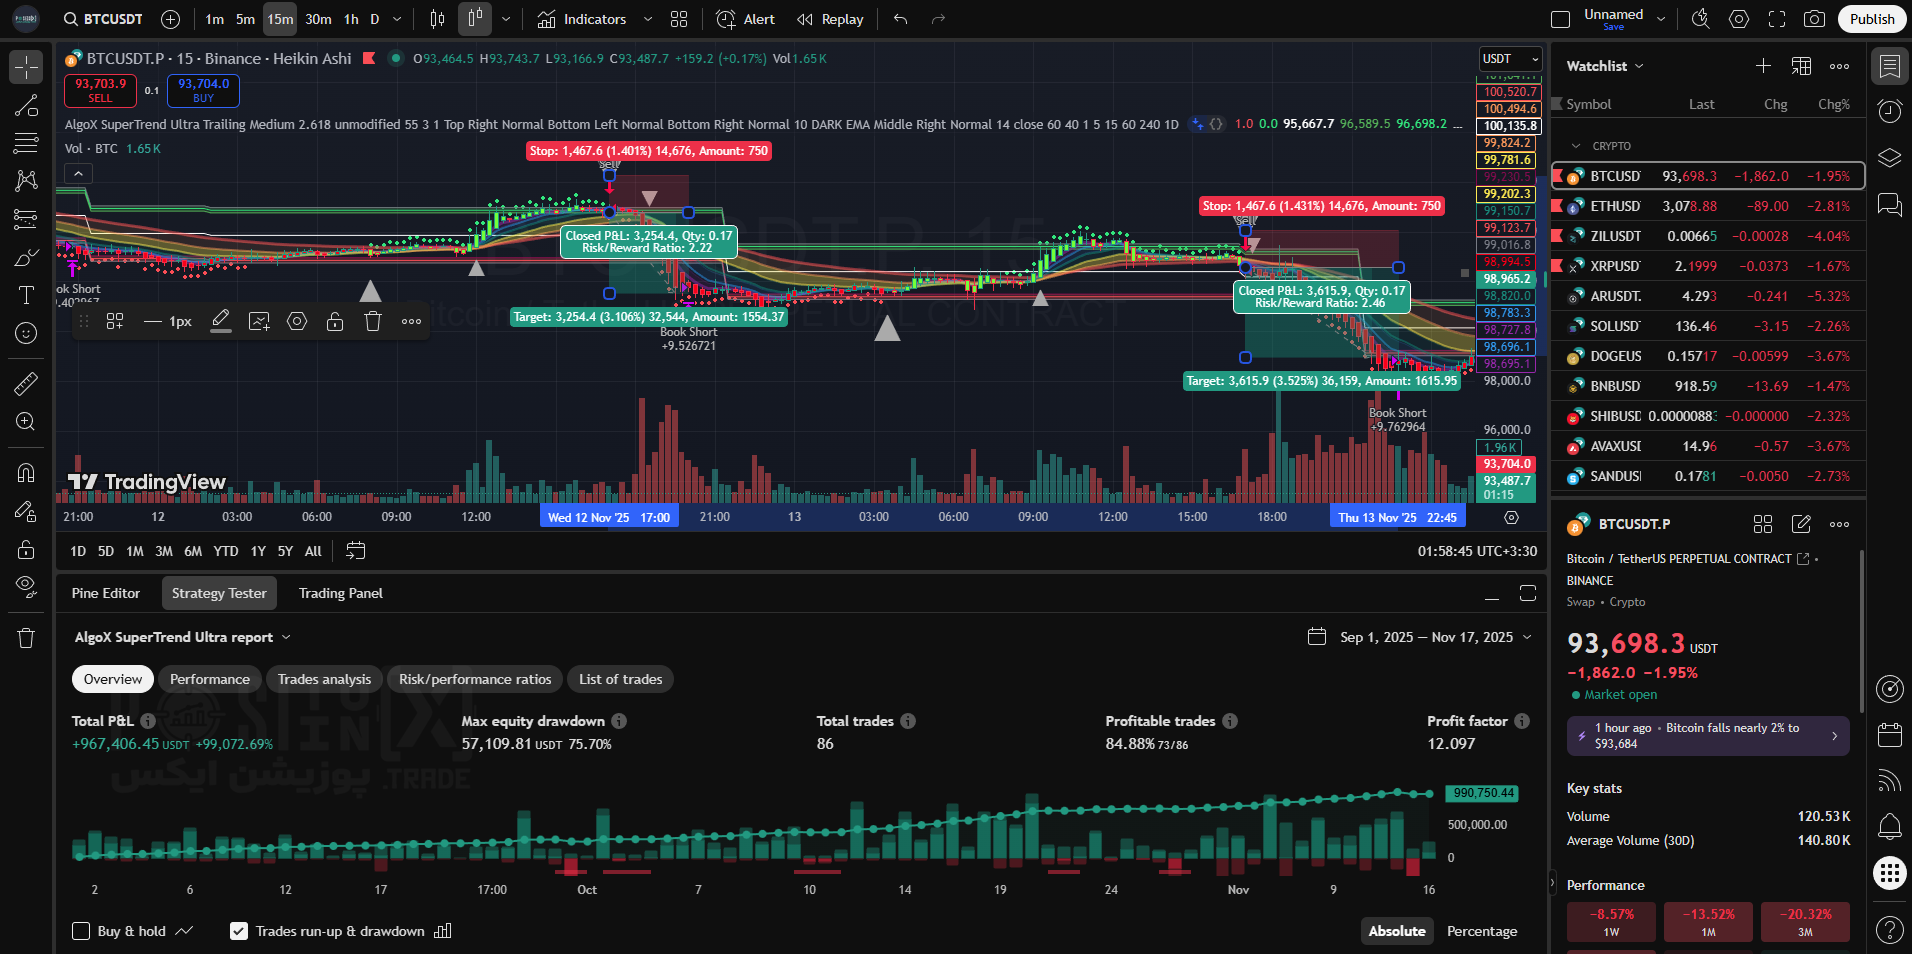Open the USDT currency dropdown
Image resolution: width=1912 pixels, height=954 pixels.
(1510, 59)
